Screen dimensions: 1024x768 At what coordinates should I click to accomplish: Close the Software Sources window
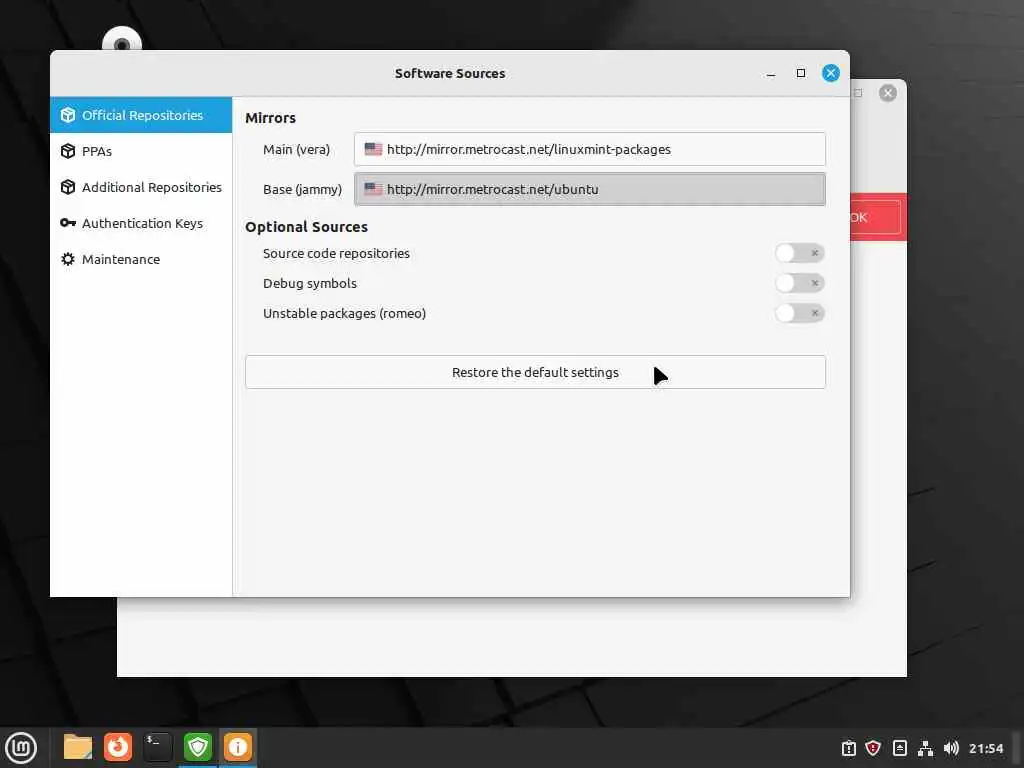(x=831, y=73)
